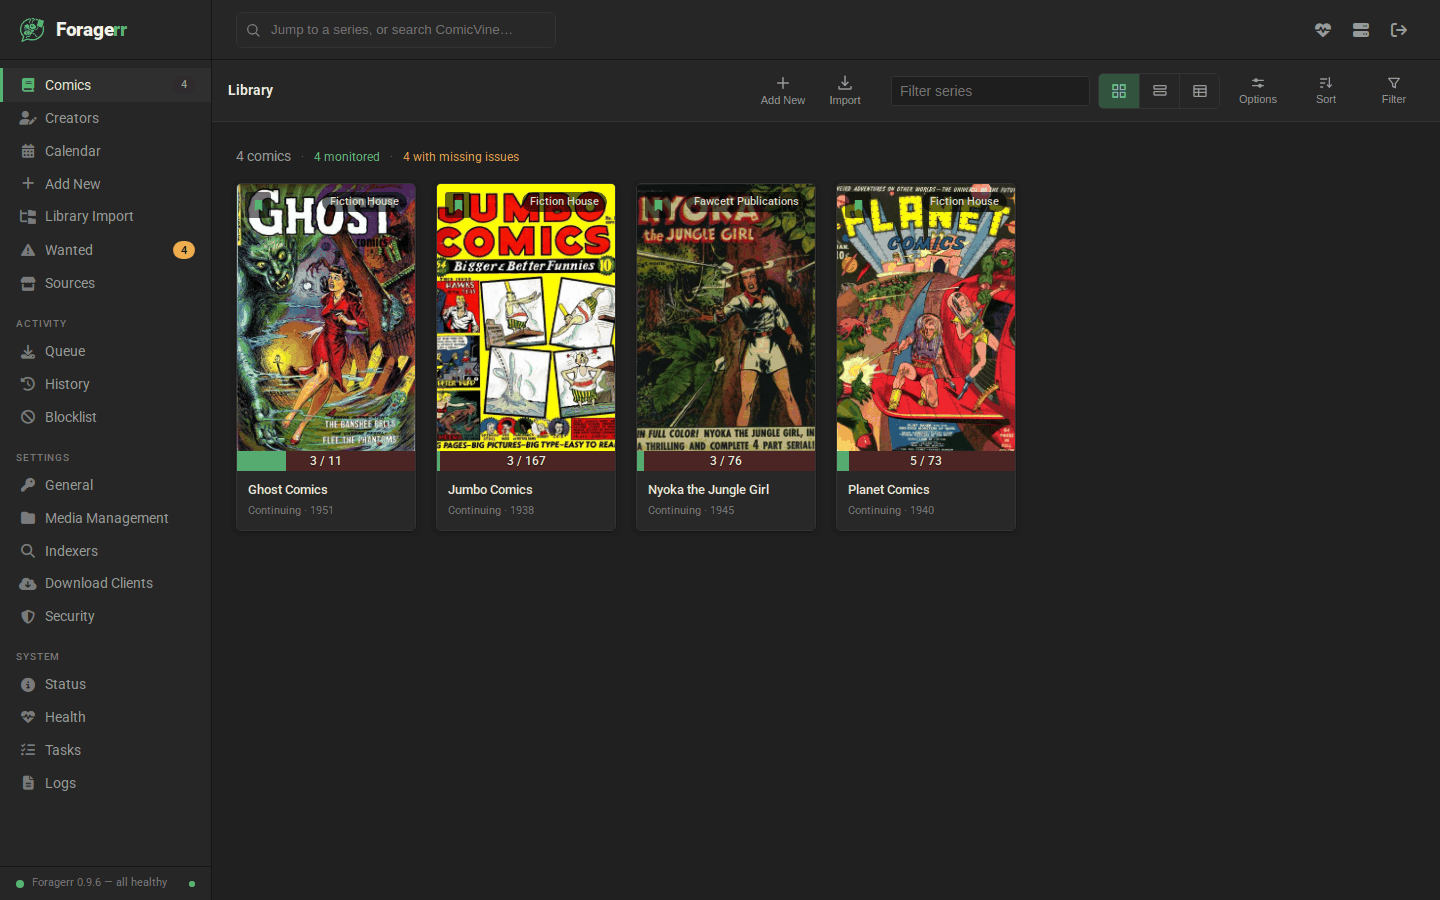
Task: Toggle monitored bookmark on Nyoka poster
Action: pyautogui.click(x=657, y=204)
